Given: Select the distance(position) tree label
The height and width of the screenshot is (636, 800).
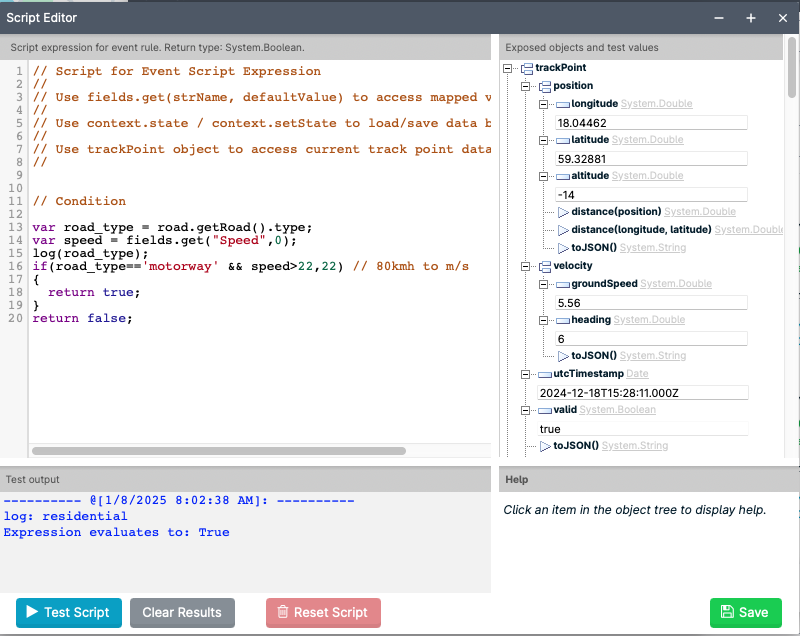Looking at the screenshot, I should pos(616,212).
